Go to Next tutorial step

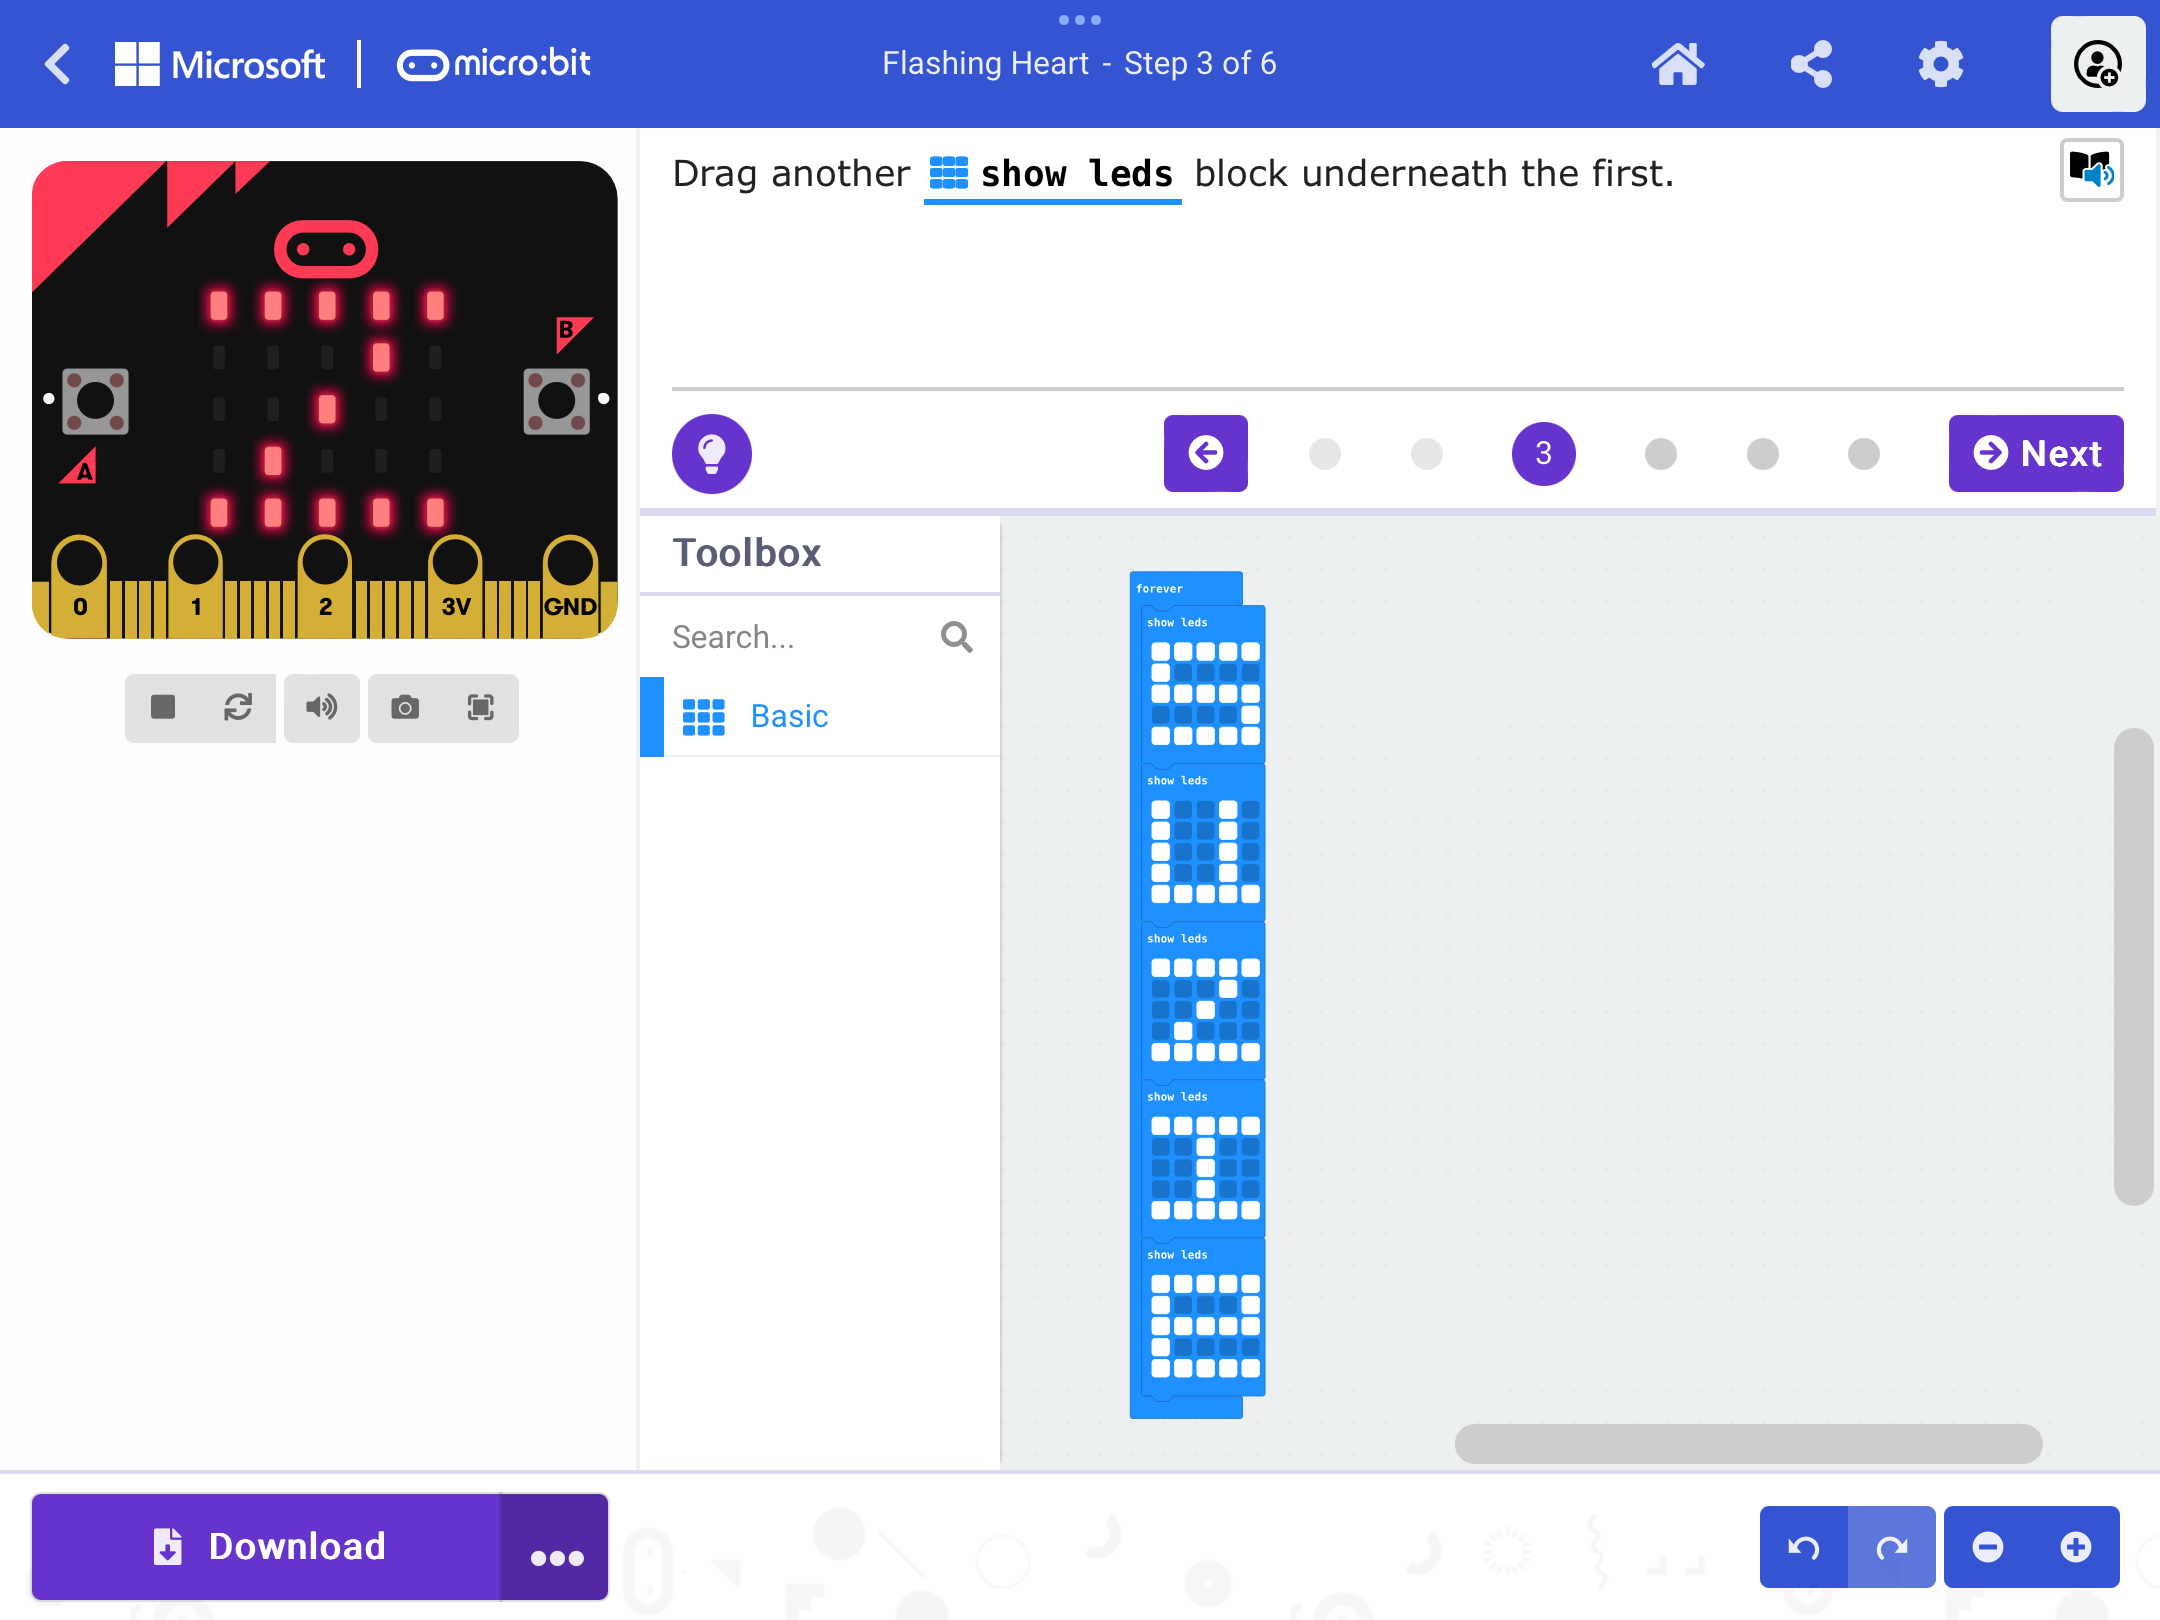tap(2035, 453)
